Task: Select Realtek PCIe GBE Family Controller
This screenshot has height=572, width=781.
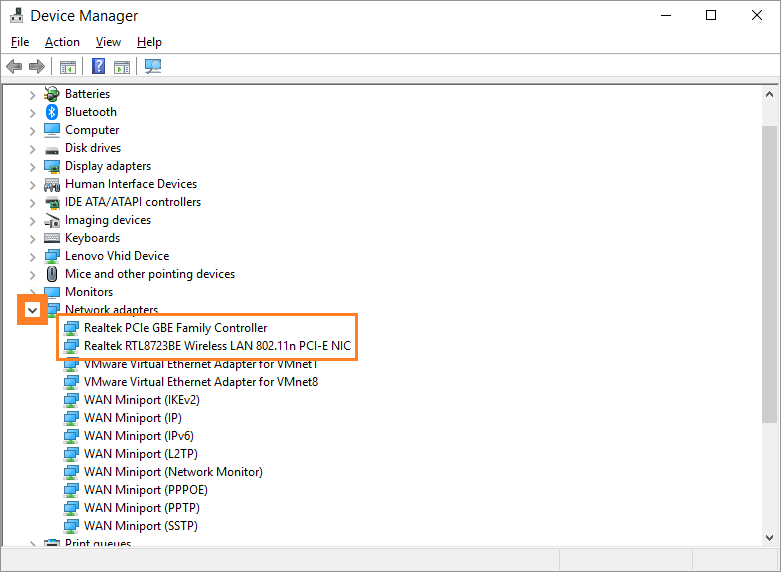Action: click(176, 328)
